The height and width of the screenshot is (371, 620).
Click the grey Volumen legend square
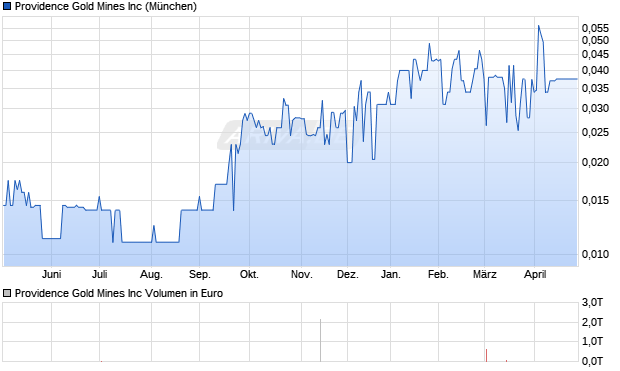point(7,293)
